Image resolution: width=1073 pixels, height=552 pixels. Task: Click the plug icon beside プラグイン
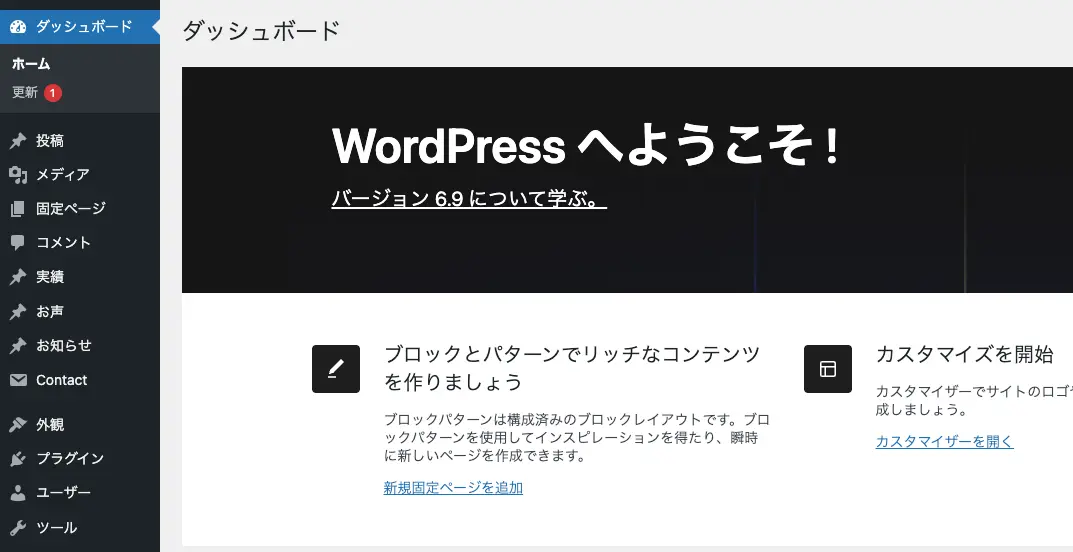coord(18,459)
